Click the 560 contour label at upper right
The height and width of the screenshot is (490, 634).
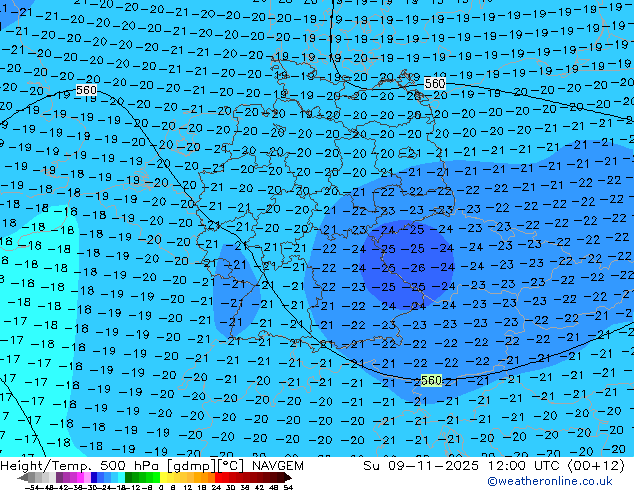point(435,84)
